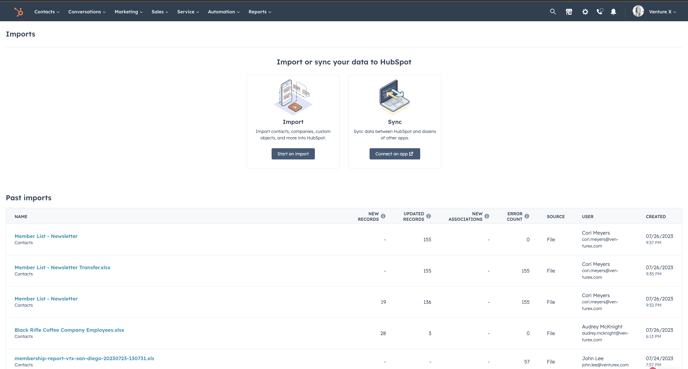The width and height of the screenshot is (688, 369).
Task: Click the HubSpot sprocket logo
Action: tap(18, 12)
